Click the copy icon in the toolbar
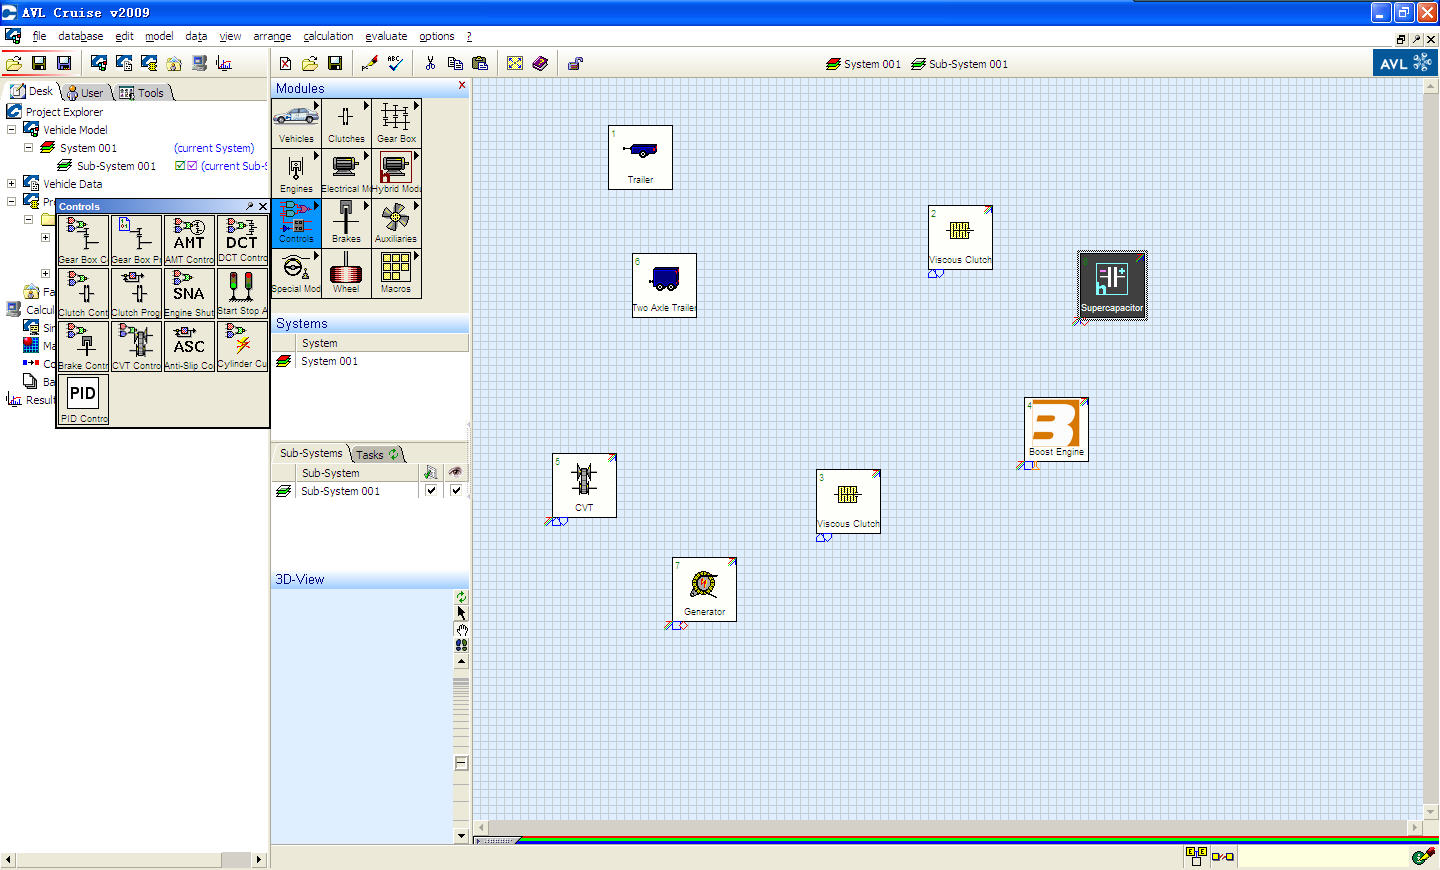 [455, 63]
